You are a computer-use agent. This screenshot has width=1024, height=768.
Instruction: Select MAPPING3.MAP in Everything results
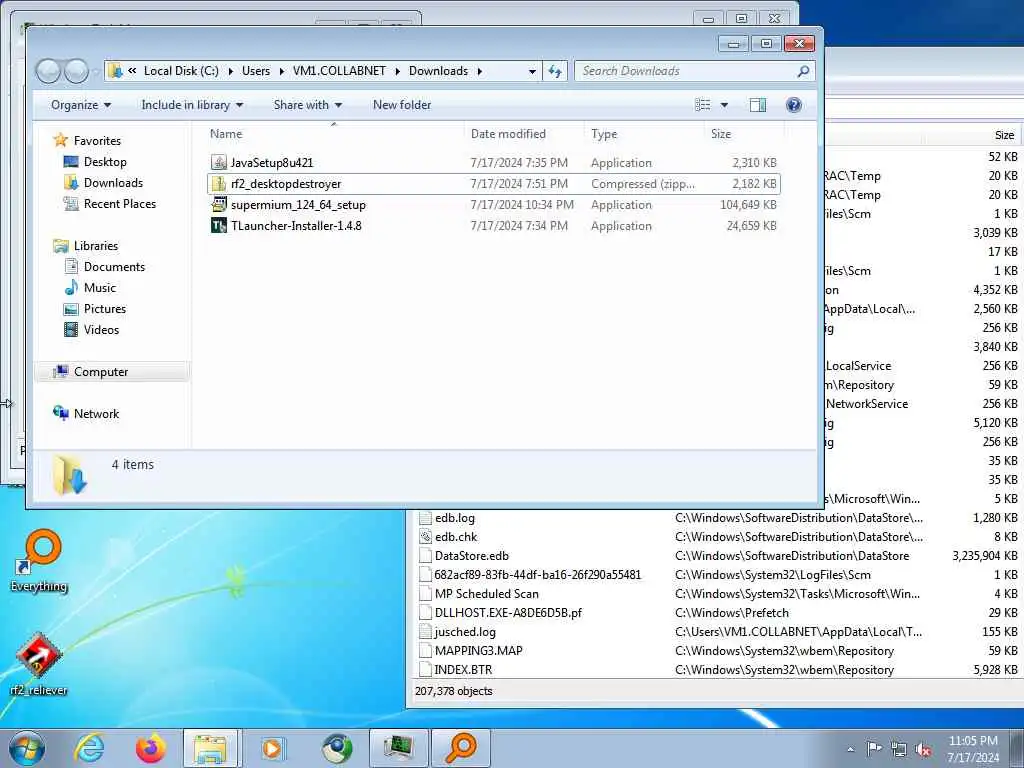coord(478,650)
